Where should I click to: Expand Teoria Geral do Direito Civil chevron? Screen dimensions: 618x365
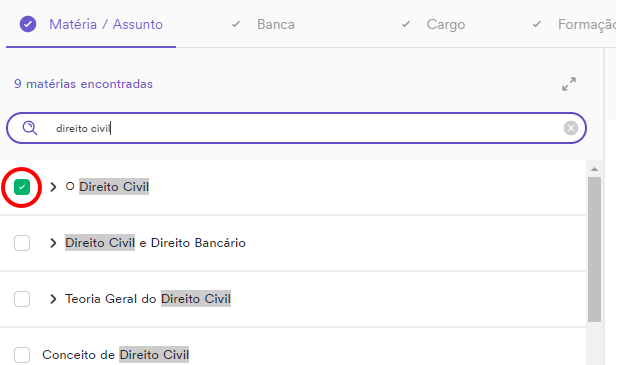[x=53, y=299]
